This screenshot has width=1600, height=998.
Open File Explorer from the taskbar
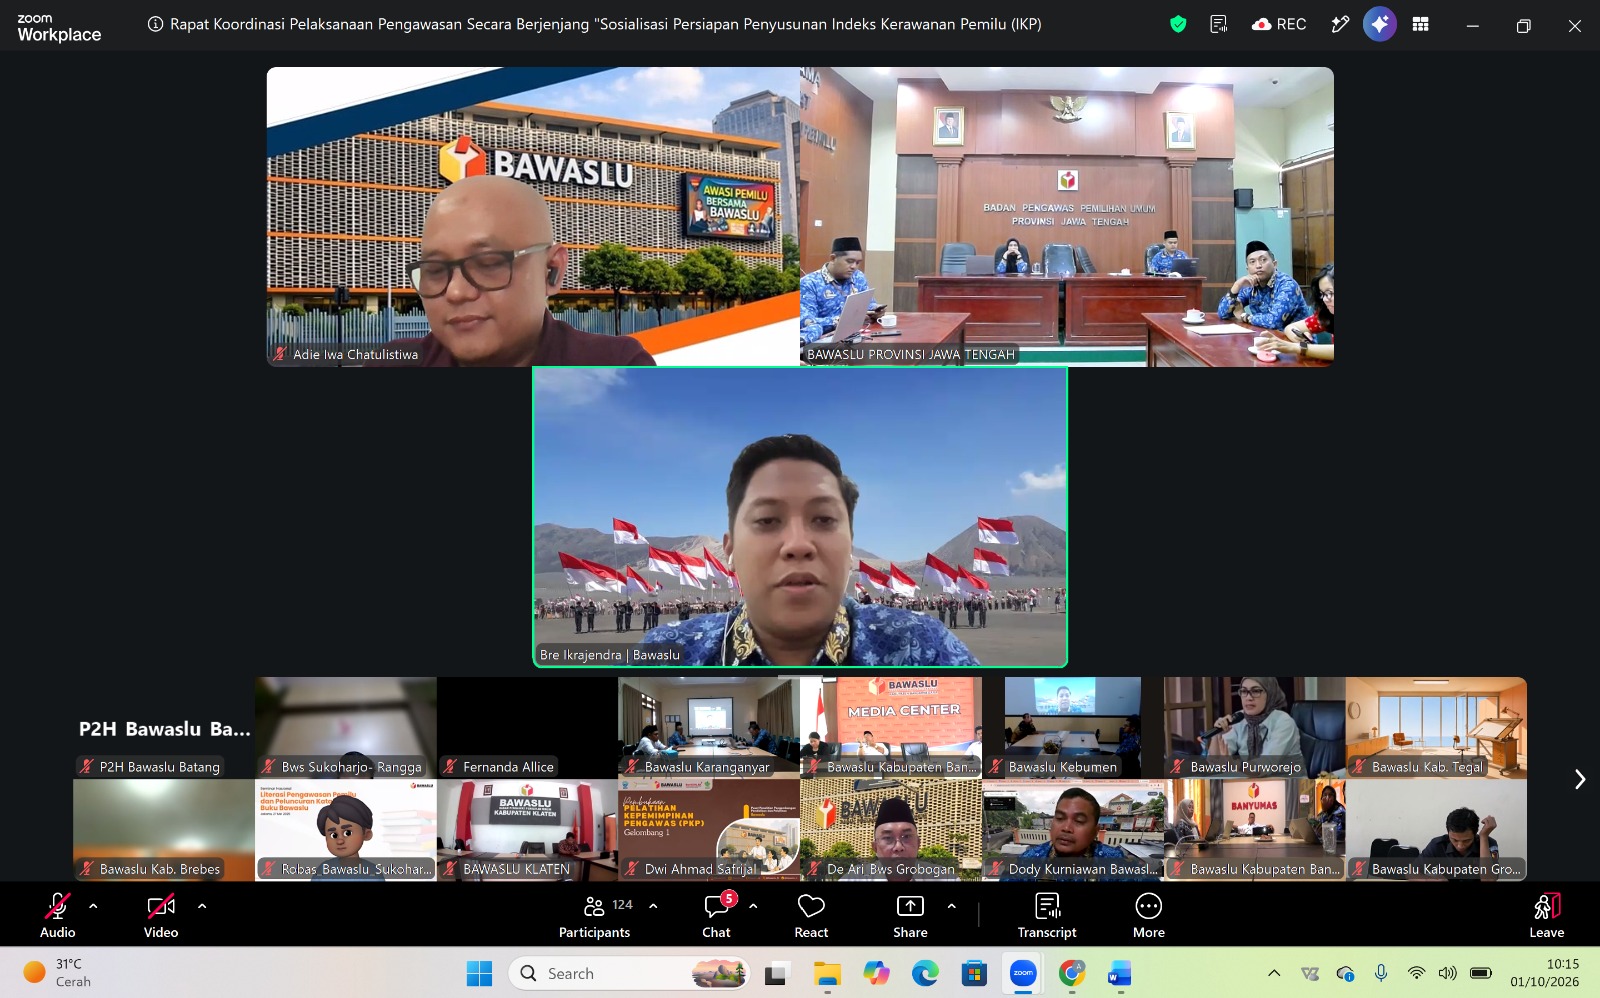827,973
